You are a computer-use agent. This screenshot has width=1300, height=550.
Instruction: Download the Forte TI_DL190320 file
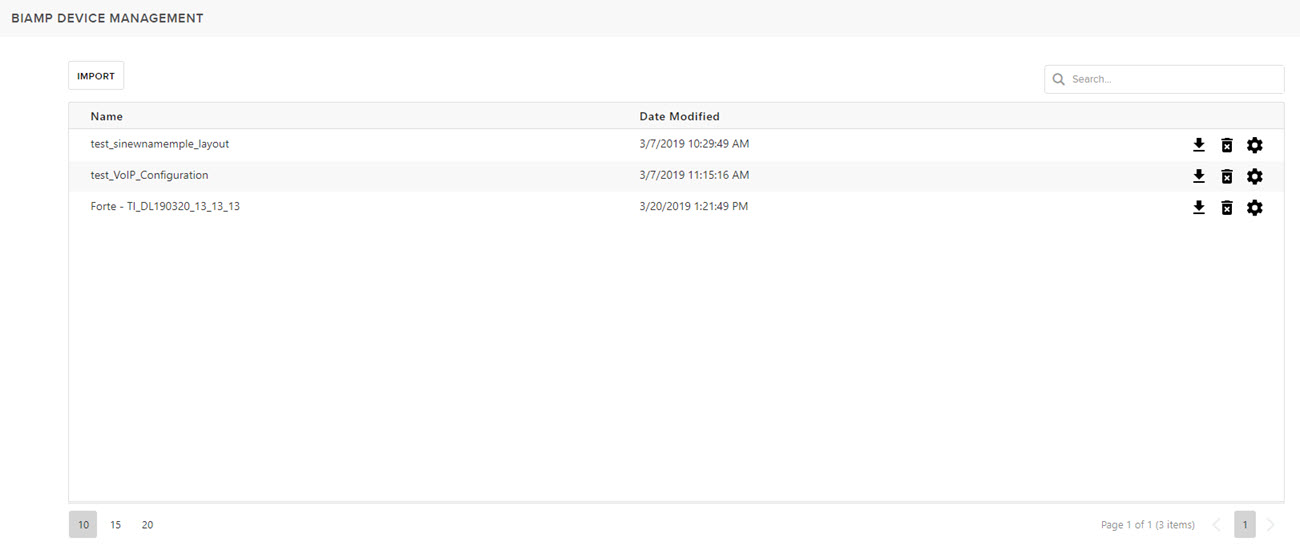[x=1199, y=208]
